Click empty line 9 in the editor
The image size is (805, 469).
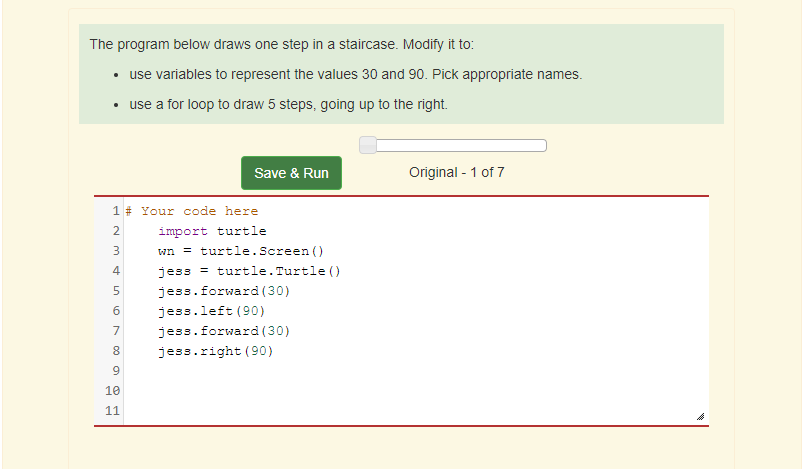point(416,371)
